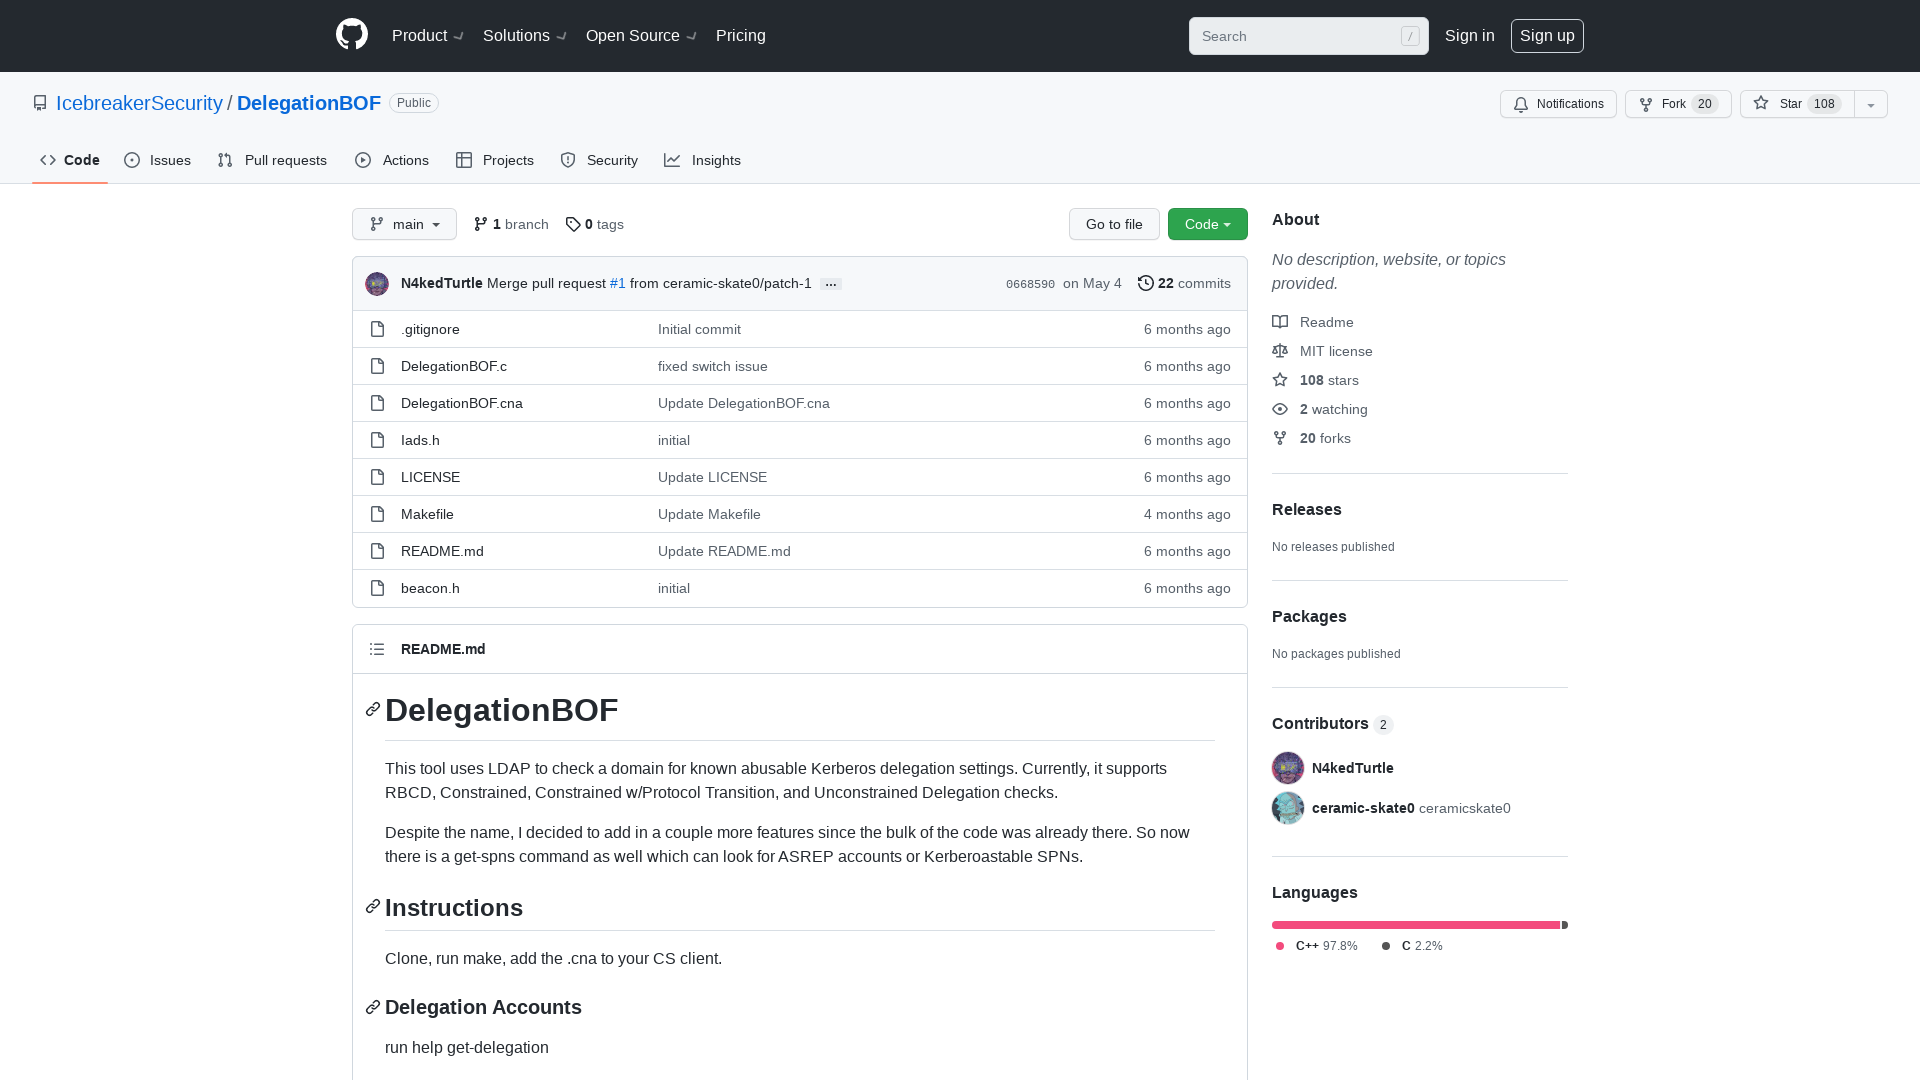Click the file icon next to Makefile
Viewport: 1920px width, 1080px height.
tap(377, 514)
